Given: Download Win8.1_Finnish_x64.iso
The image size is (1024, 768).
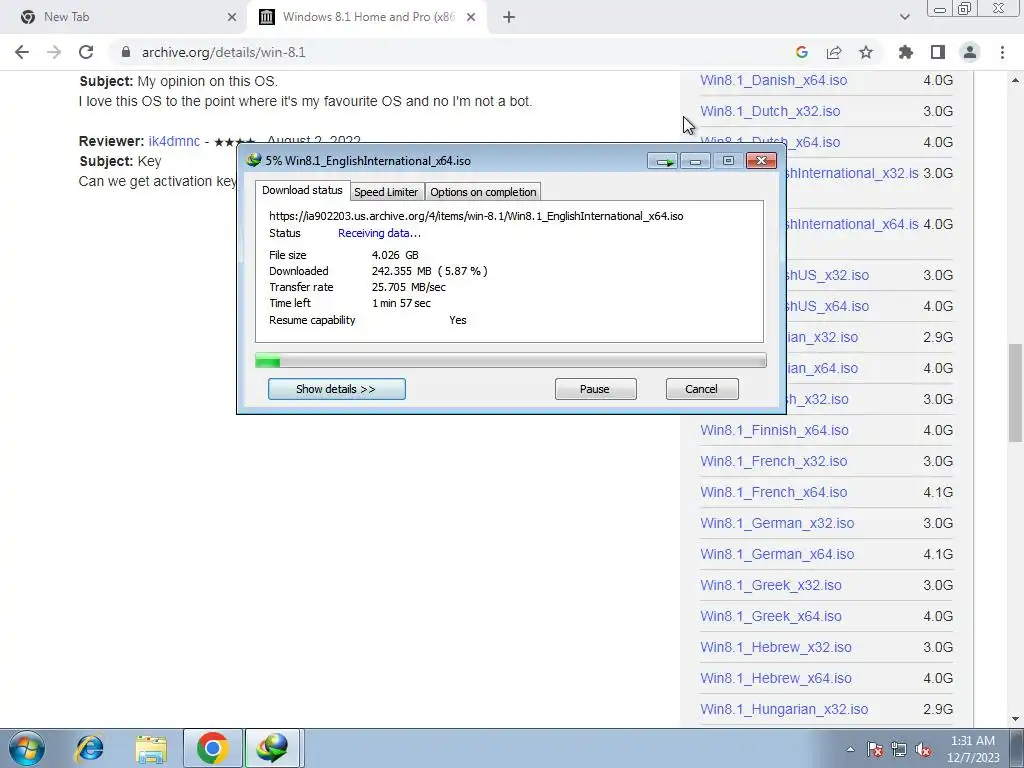Looking at the screenshot, I should [x=774, y=430].
